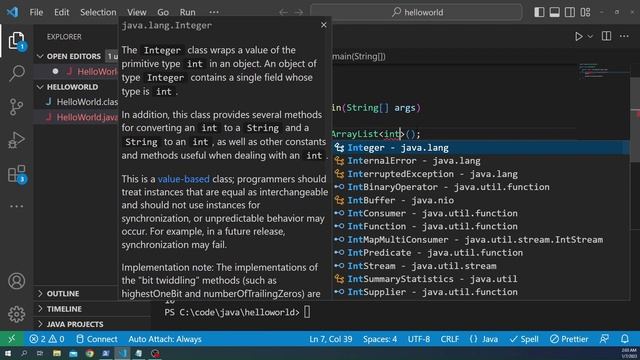Toggle the primary side bar layout icon
This screenshot has height=360, width=640.
tap(539, 12)
